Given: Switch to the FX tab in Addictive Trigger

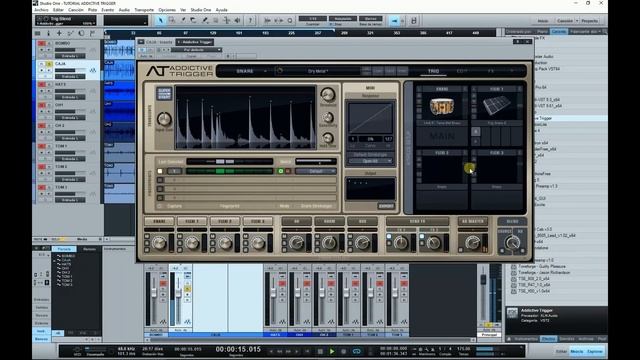Looking at the screenshot, I should pos(491,71).
